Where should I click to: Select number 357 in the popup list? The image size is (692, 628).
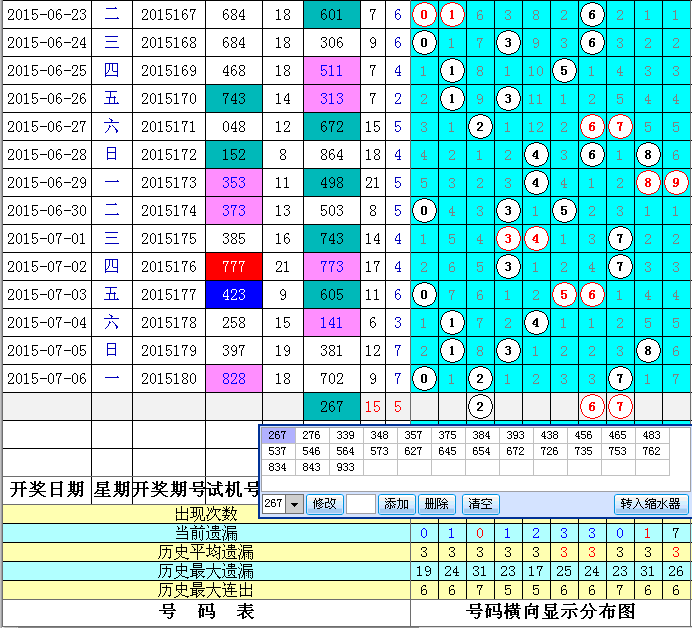pyautogui.click(x=414, y=435)
